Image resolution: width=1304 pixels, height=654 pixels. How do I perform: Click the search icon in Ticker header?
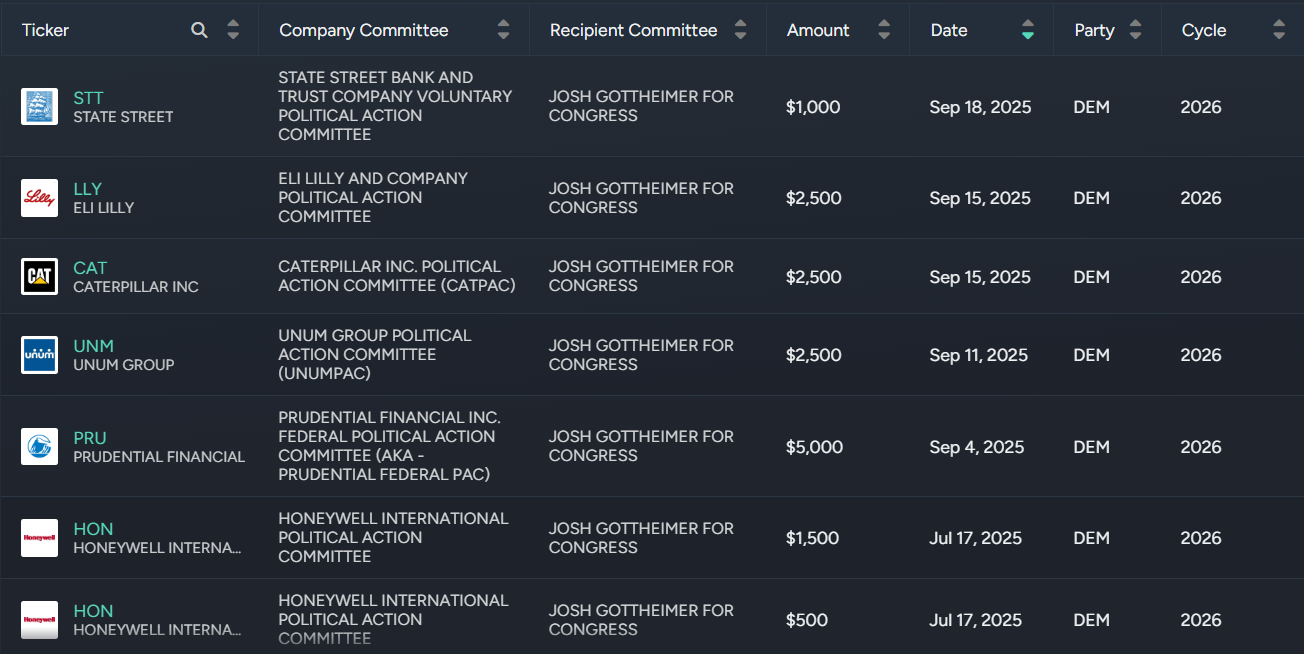pos(199,30)
